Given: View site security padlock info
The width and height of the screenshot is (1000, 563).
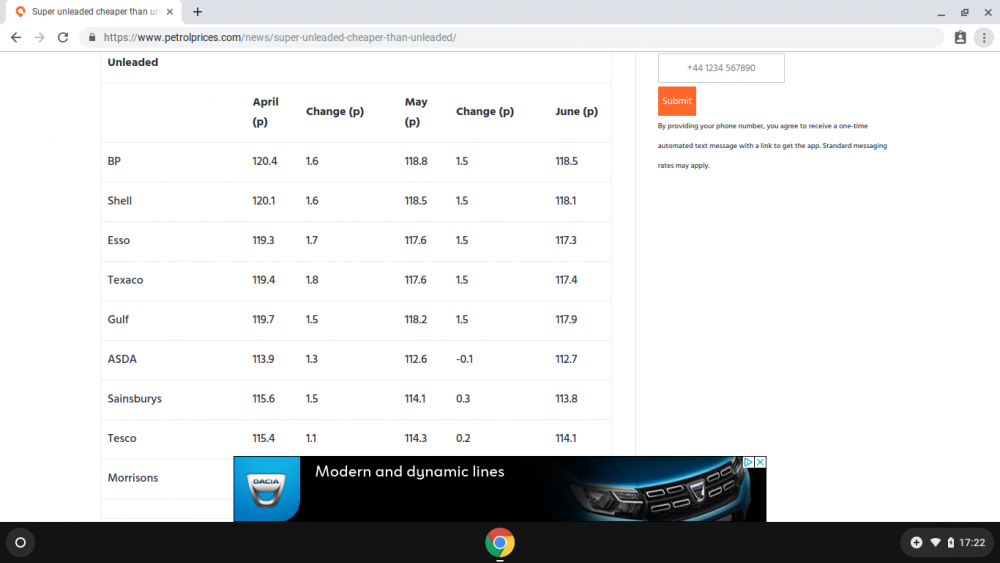Looking at the screenshot, I should tap(92, 38).
